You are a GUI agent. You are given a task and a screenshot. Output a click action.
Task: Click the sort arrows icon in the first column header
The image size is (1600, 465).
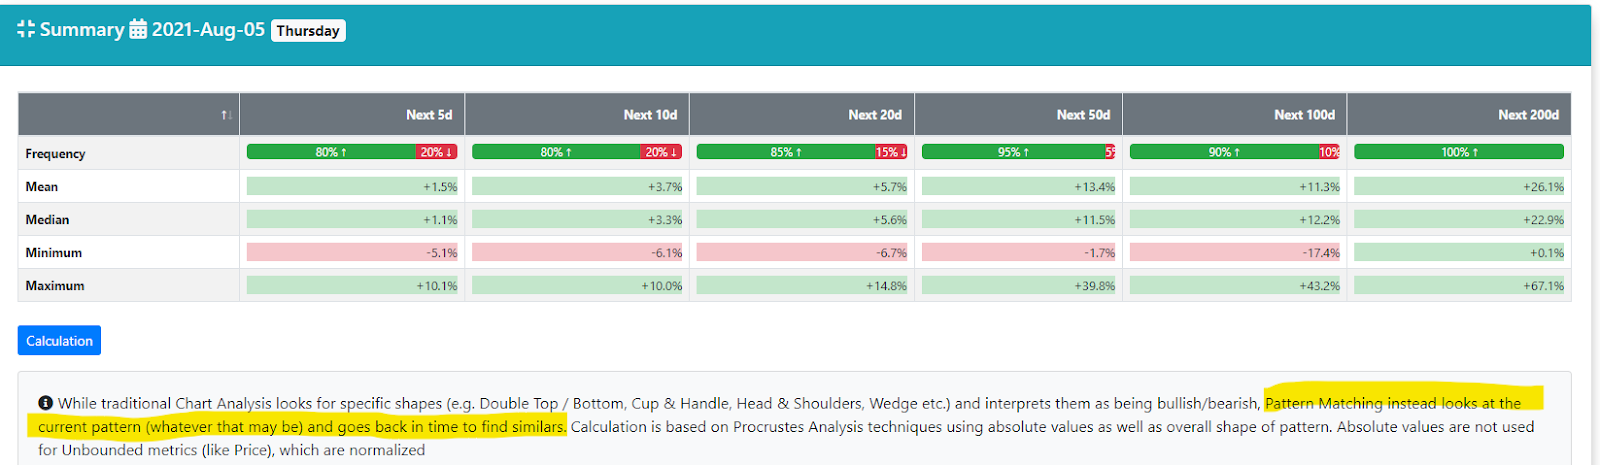click(227, 116)
